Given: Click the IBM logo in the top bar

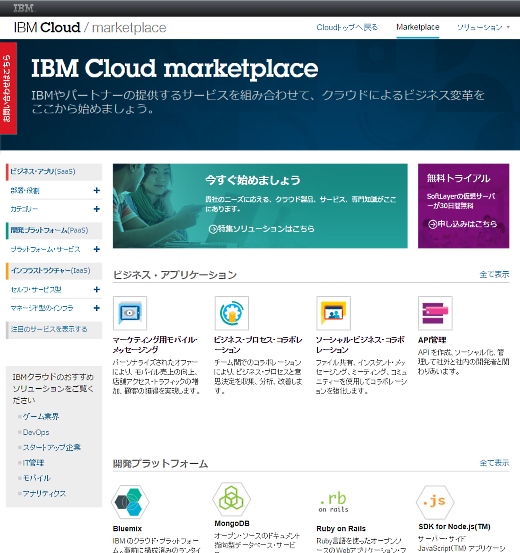Looking at the screenshot, I should tap(24, 8).
